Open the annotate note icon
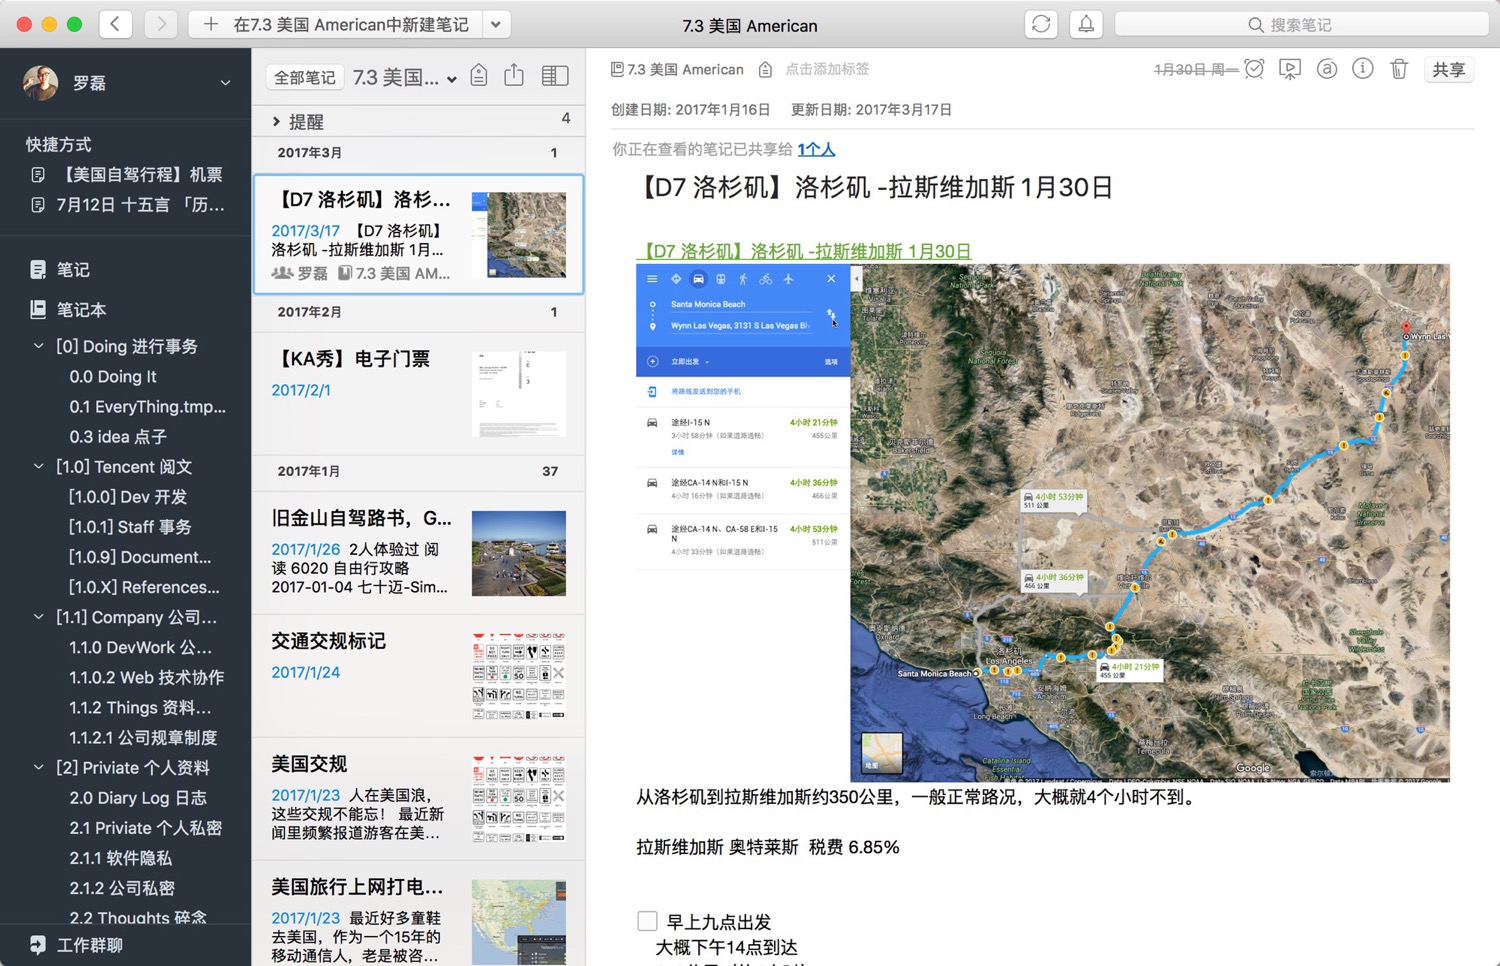Viewport: 1500px width, 966px height. (1326, 69)
